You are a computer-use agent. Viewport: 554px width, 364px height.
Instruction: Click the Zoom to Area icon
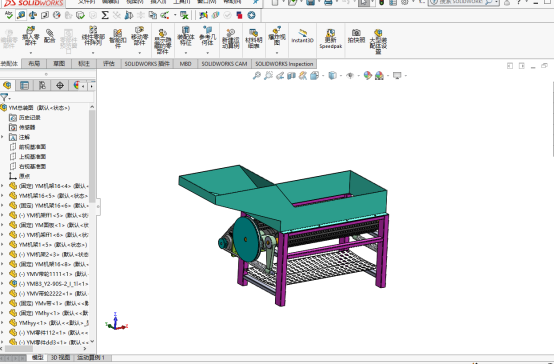click(268, 75)
